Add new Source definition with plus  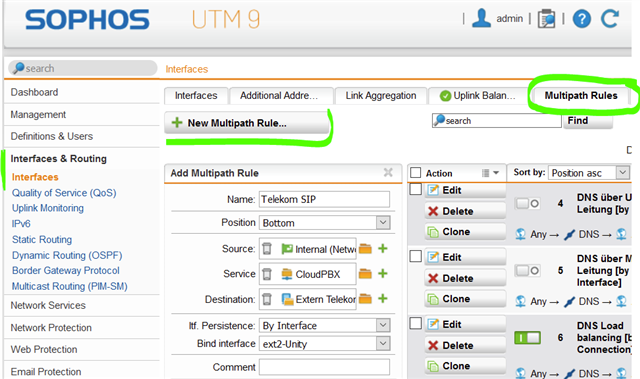tap(383, 248)
